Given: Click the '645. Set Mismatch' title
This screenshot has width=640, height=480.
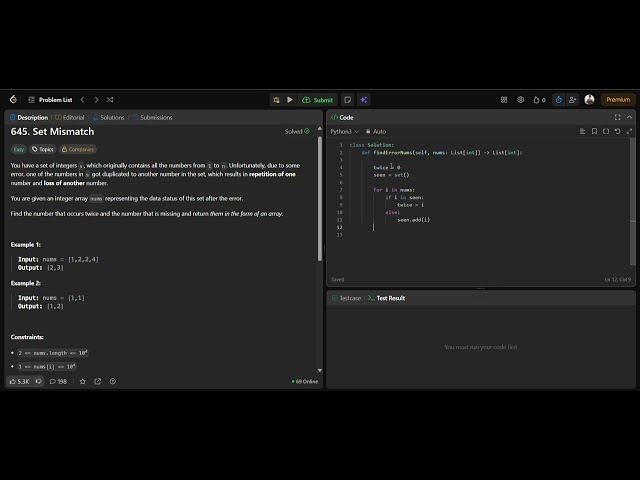Looking at the screenshot, I should [x=52, y=131].
